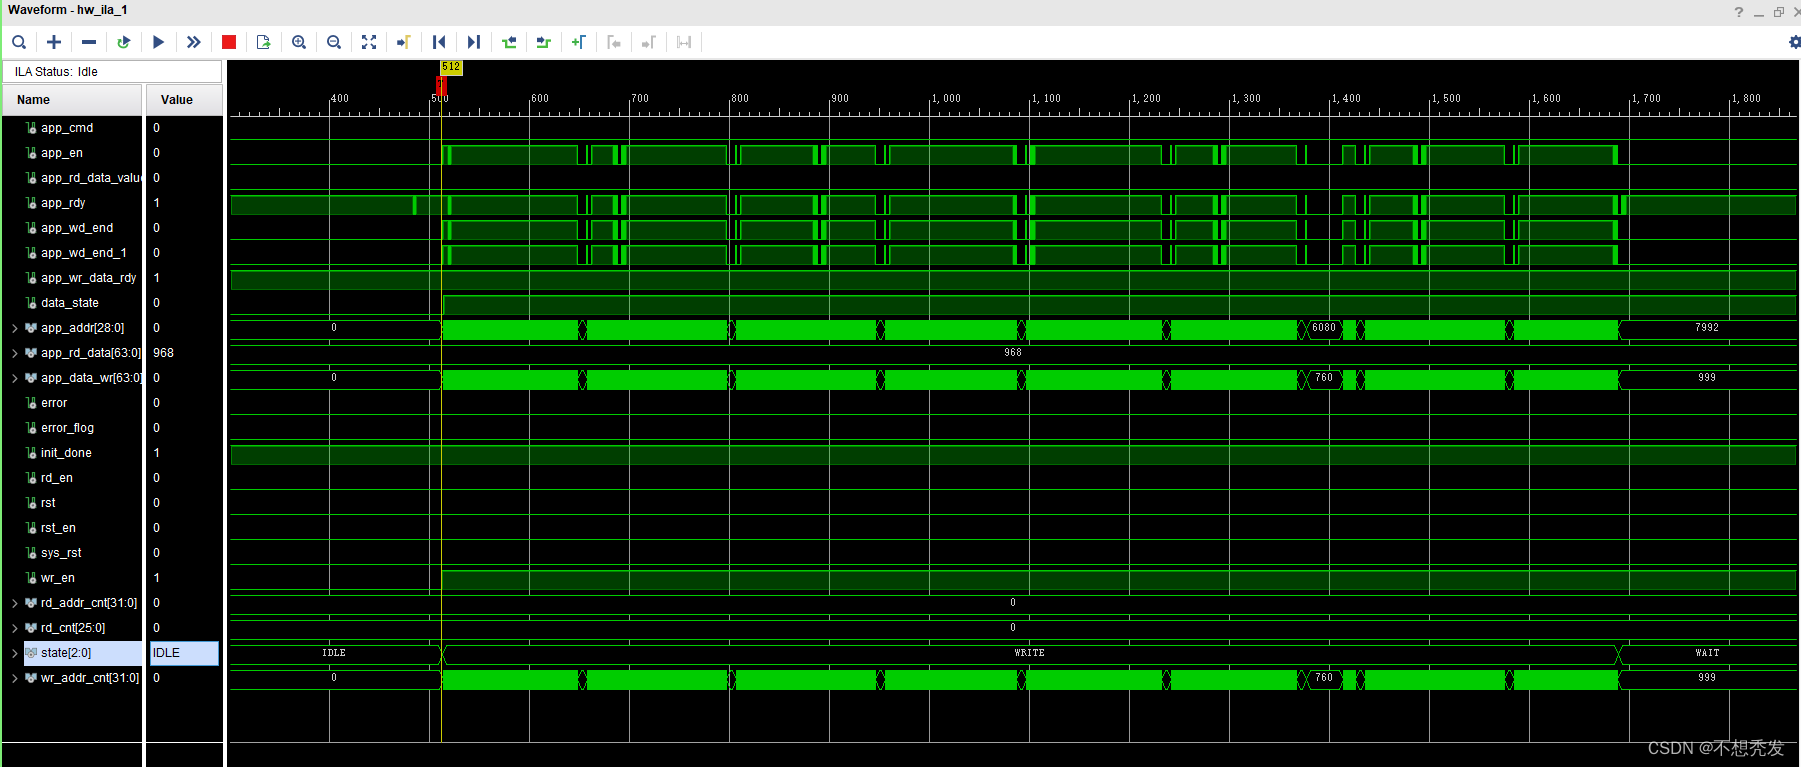Select the error signal row
Screen dimensions: 1801x767
(x=54, y=403)
